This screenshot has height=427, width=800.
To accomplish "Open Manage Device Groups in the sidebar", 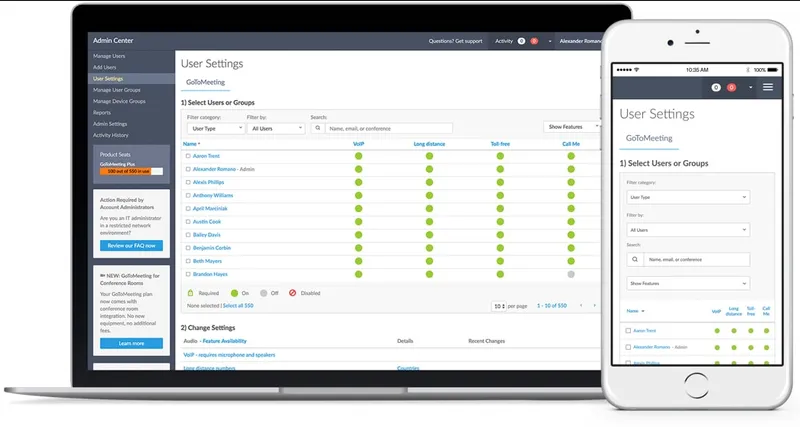I will click(x=119, y=101).
